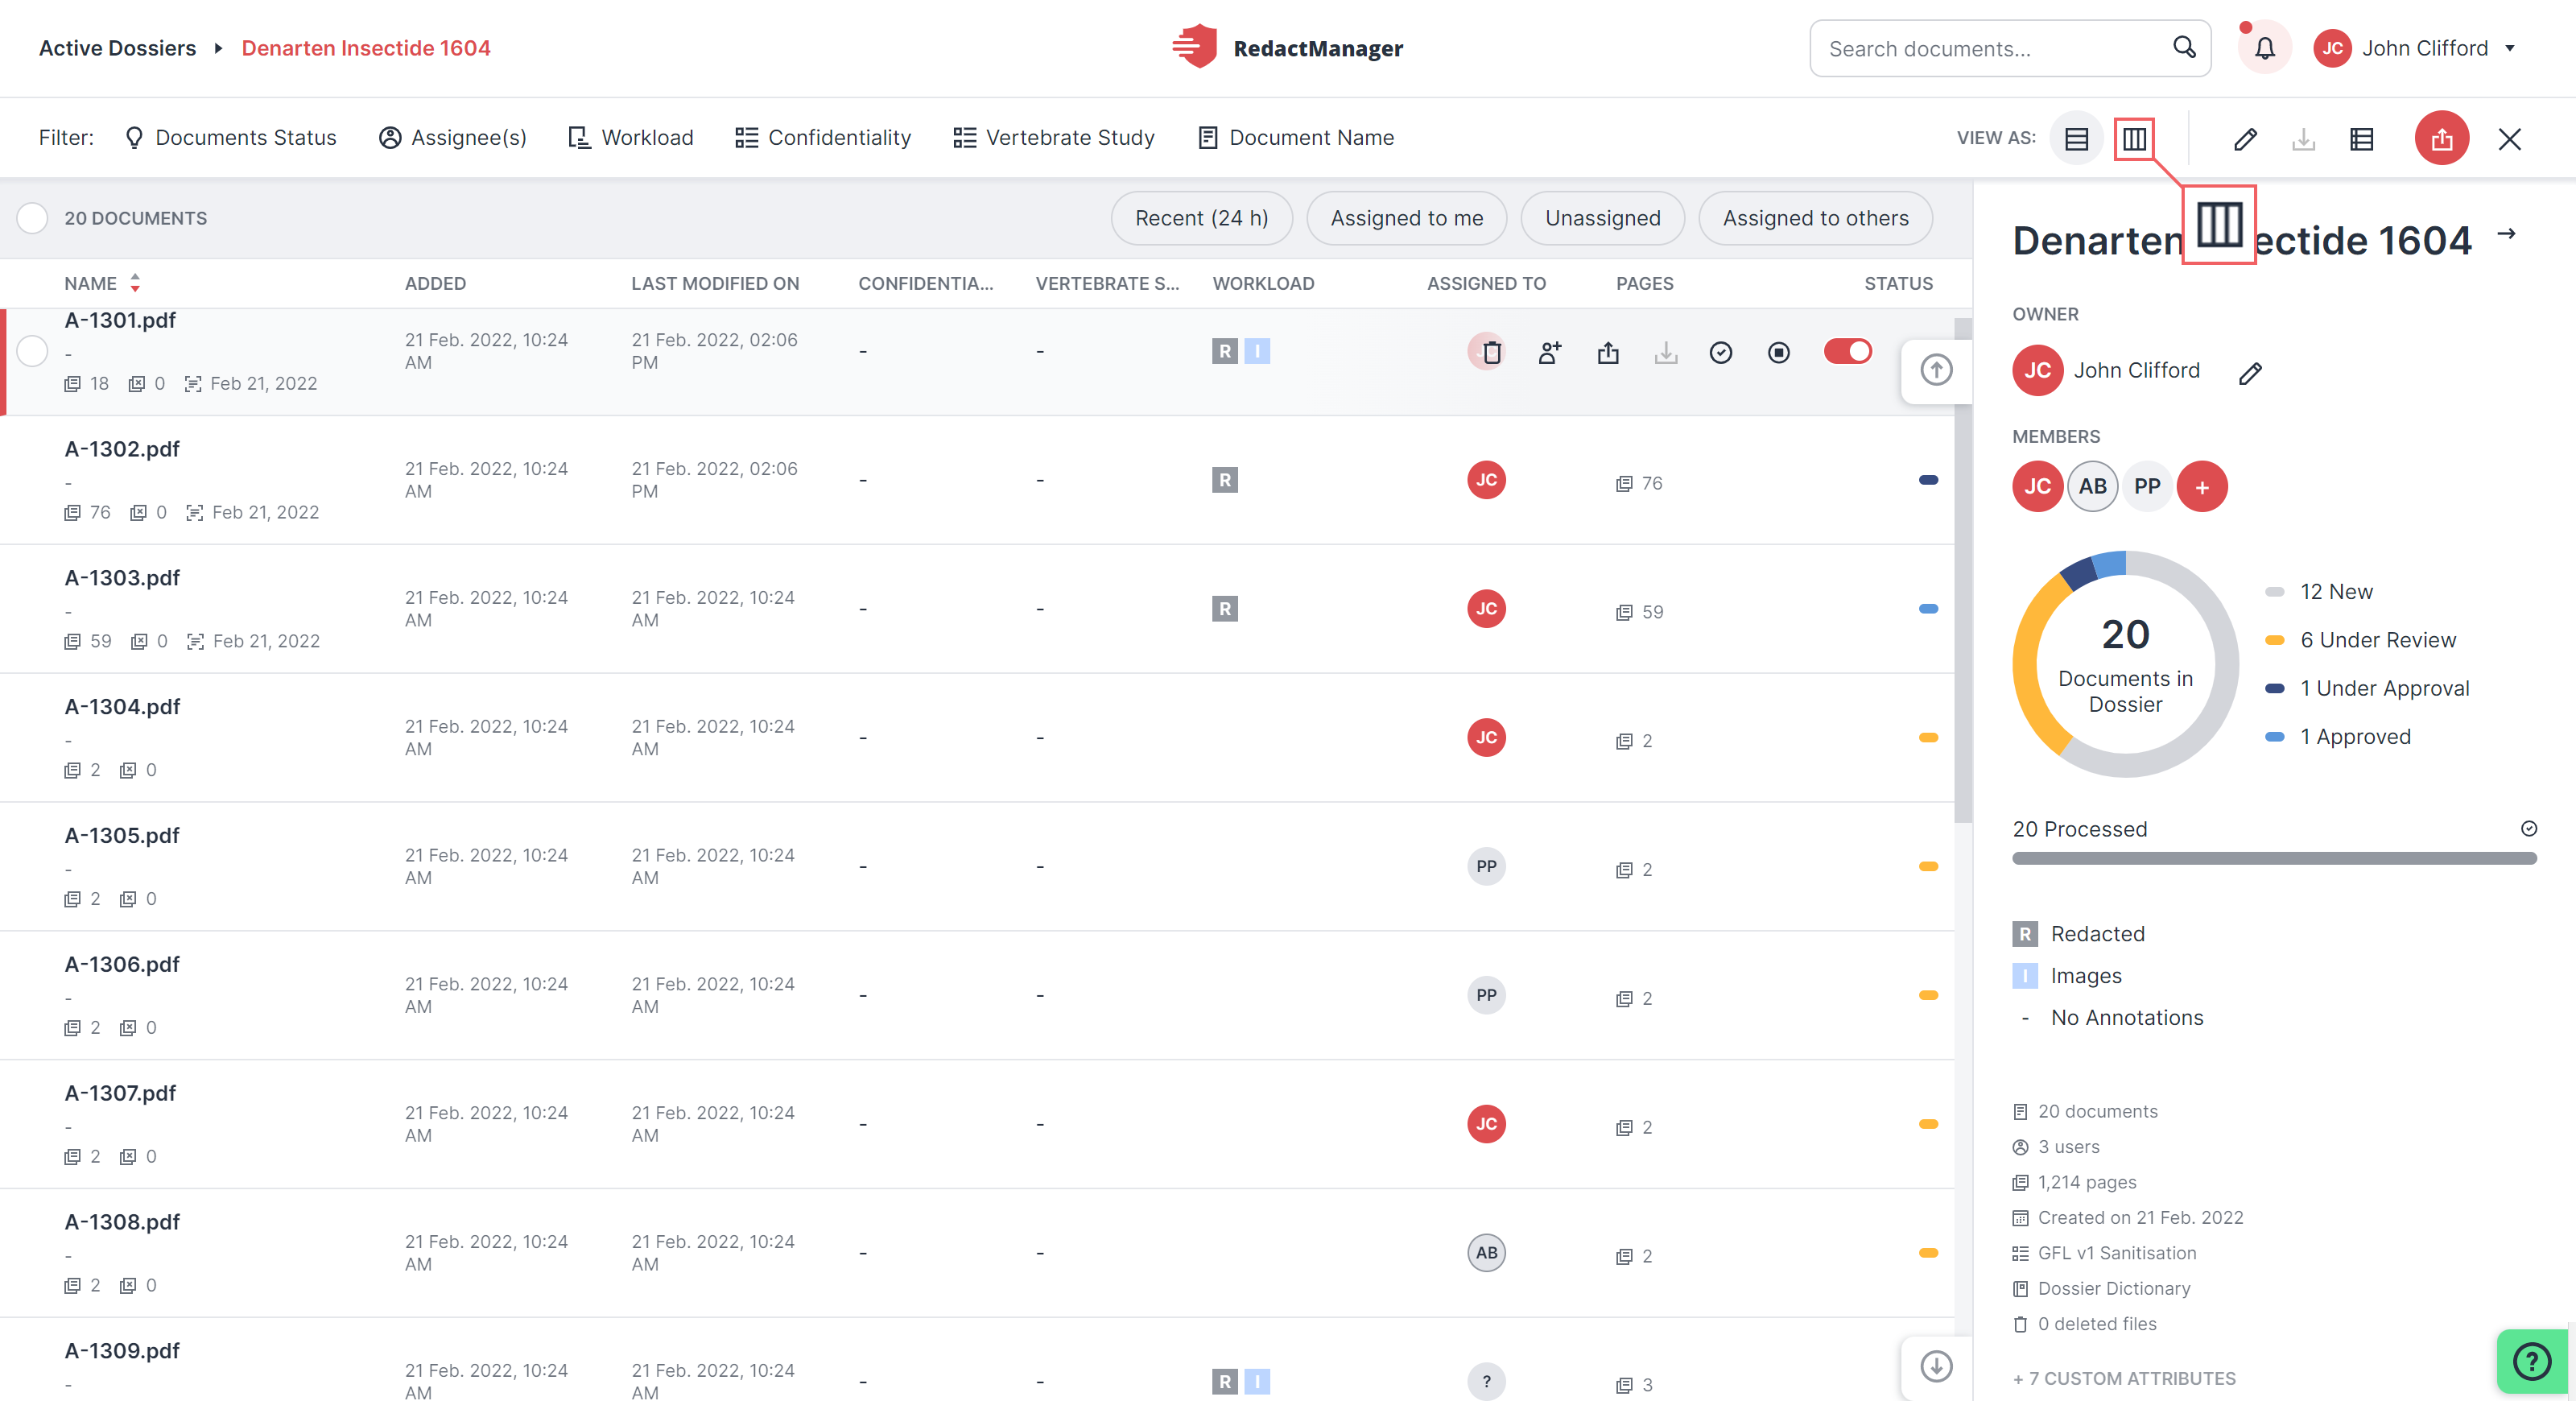Go to Active Dossiers breadcrumb
The image size is (2576, 1401).
117,48
